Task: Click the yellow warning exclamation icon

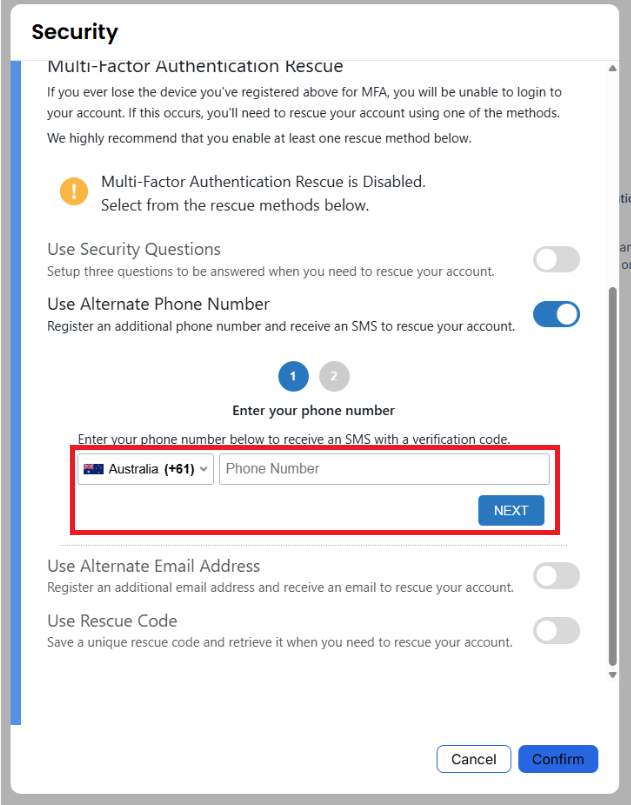Action: [x=74, y=191]
